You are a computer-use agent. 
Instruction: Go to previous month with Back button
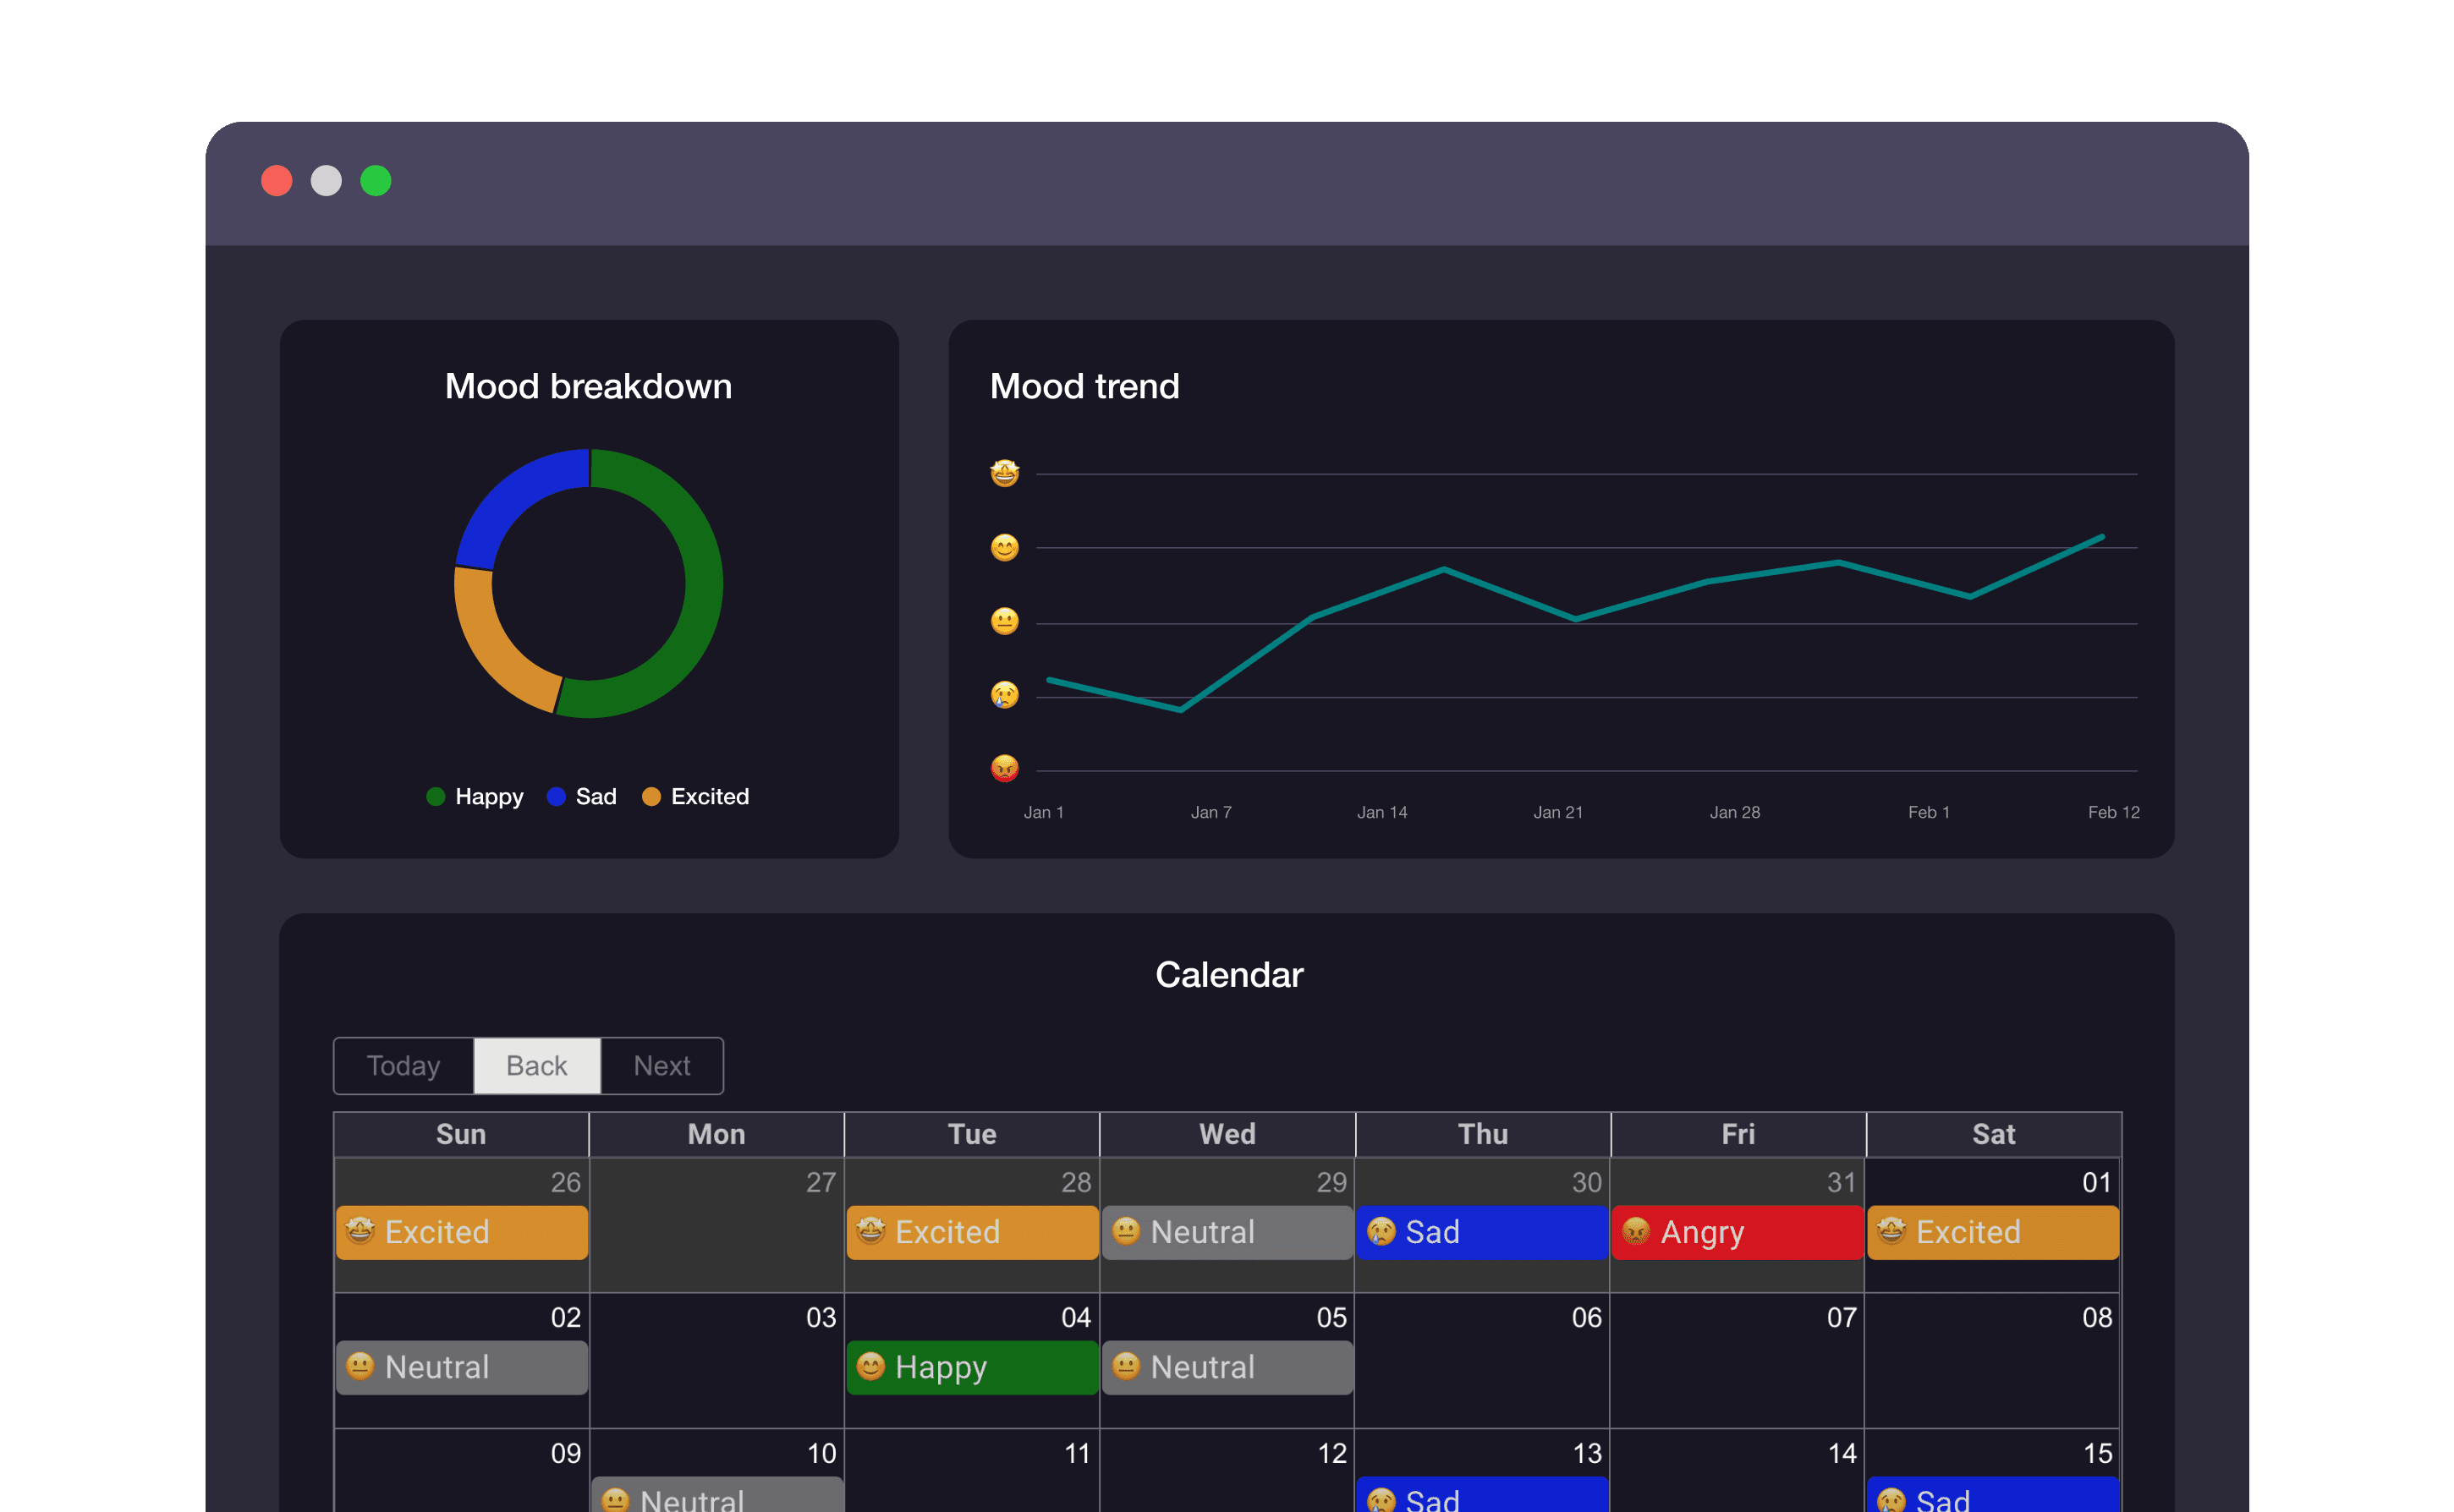(536, 1066)
